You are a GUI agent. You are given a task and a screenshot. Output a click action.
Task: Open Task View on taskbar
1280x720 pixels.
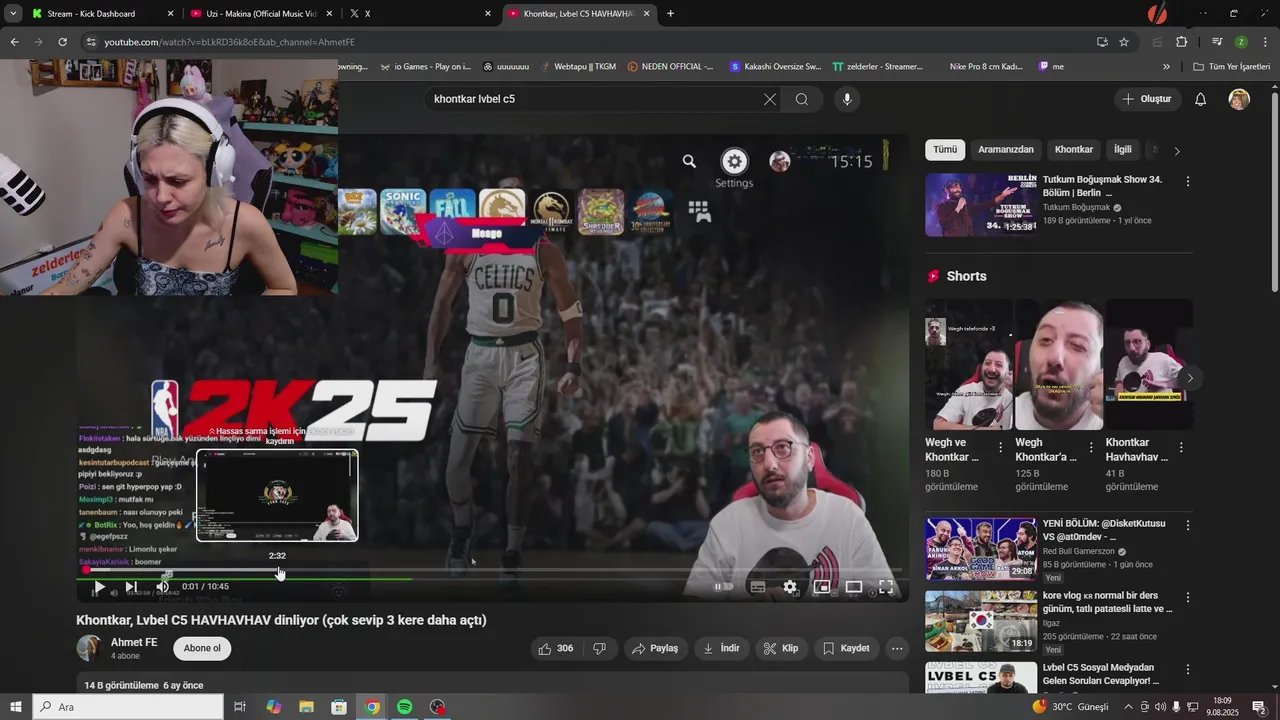tap(240, 707)
